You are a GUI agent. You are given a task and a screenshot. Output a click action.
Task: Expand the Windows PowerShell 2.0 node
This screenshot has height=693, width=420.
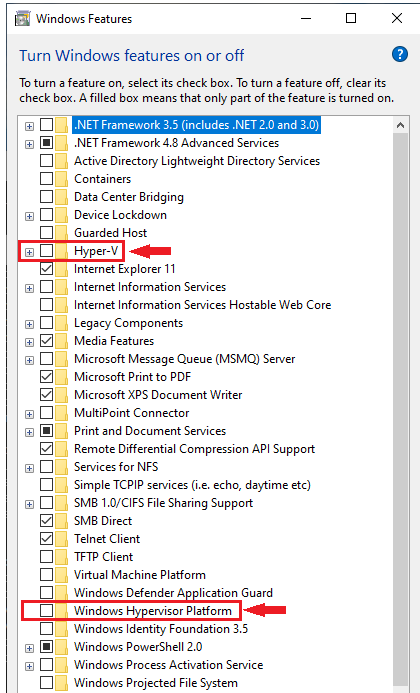[29, 648]
